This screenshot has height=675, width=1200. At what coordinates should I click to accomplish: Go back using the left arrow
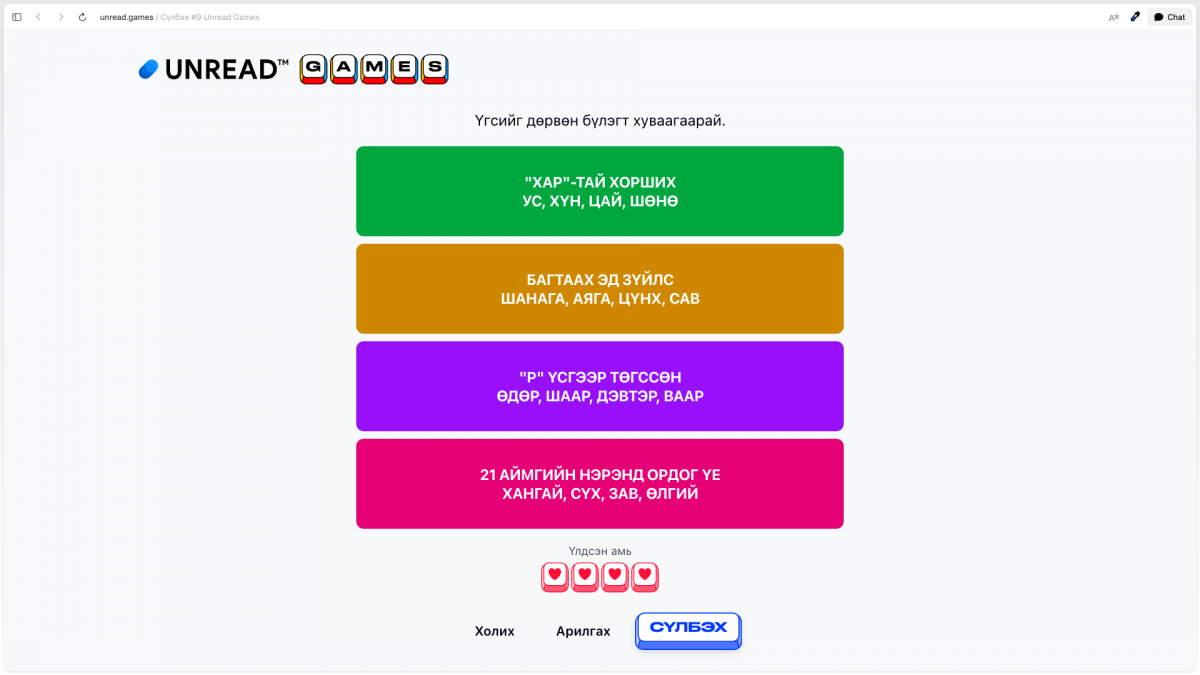click(x=38, y=17)
